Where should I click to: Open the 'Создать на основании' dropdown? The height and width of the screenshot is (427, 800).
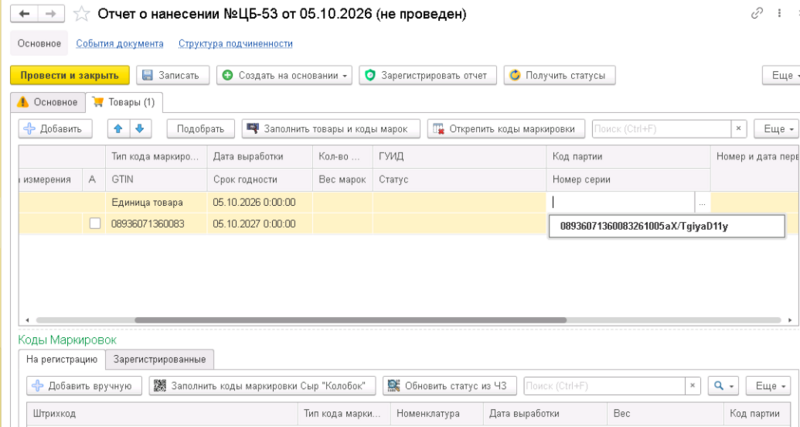pos(284,76)
